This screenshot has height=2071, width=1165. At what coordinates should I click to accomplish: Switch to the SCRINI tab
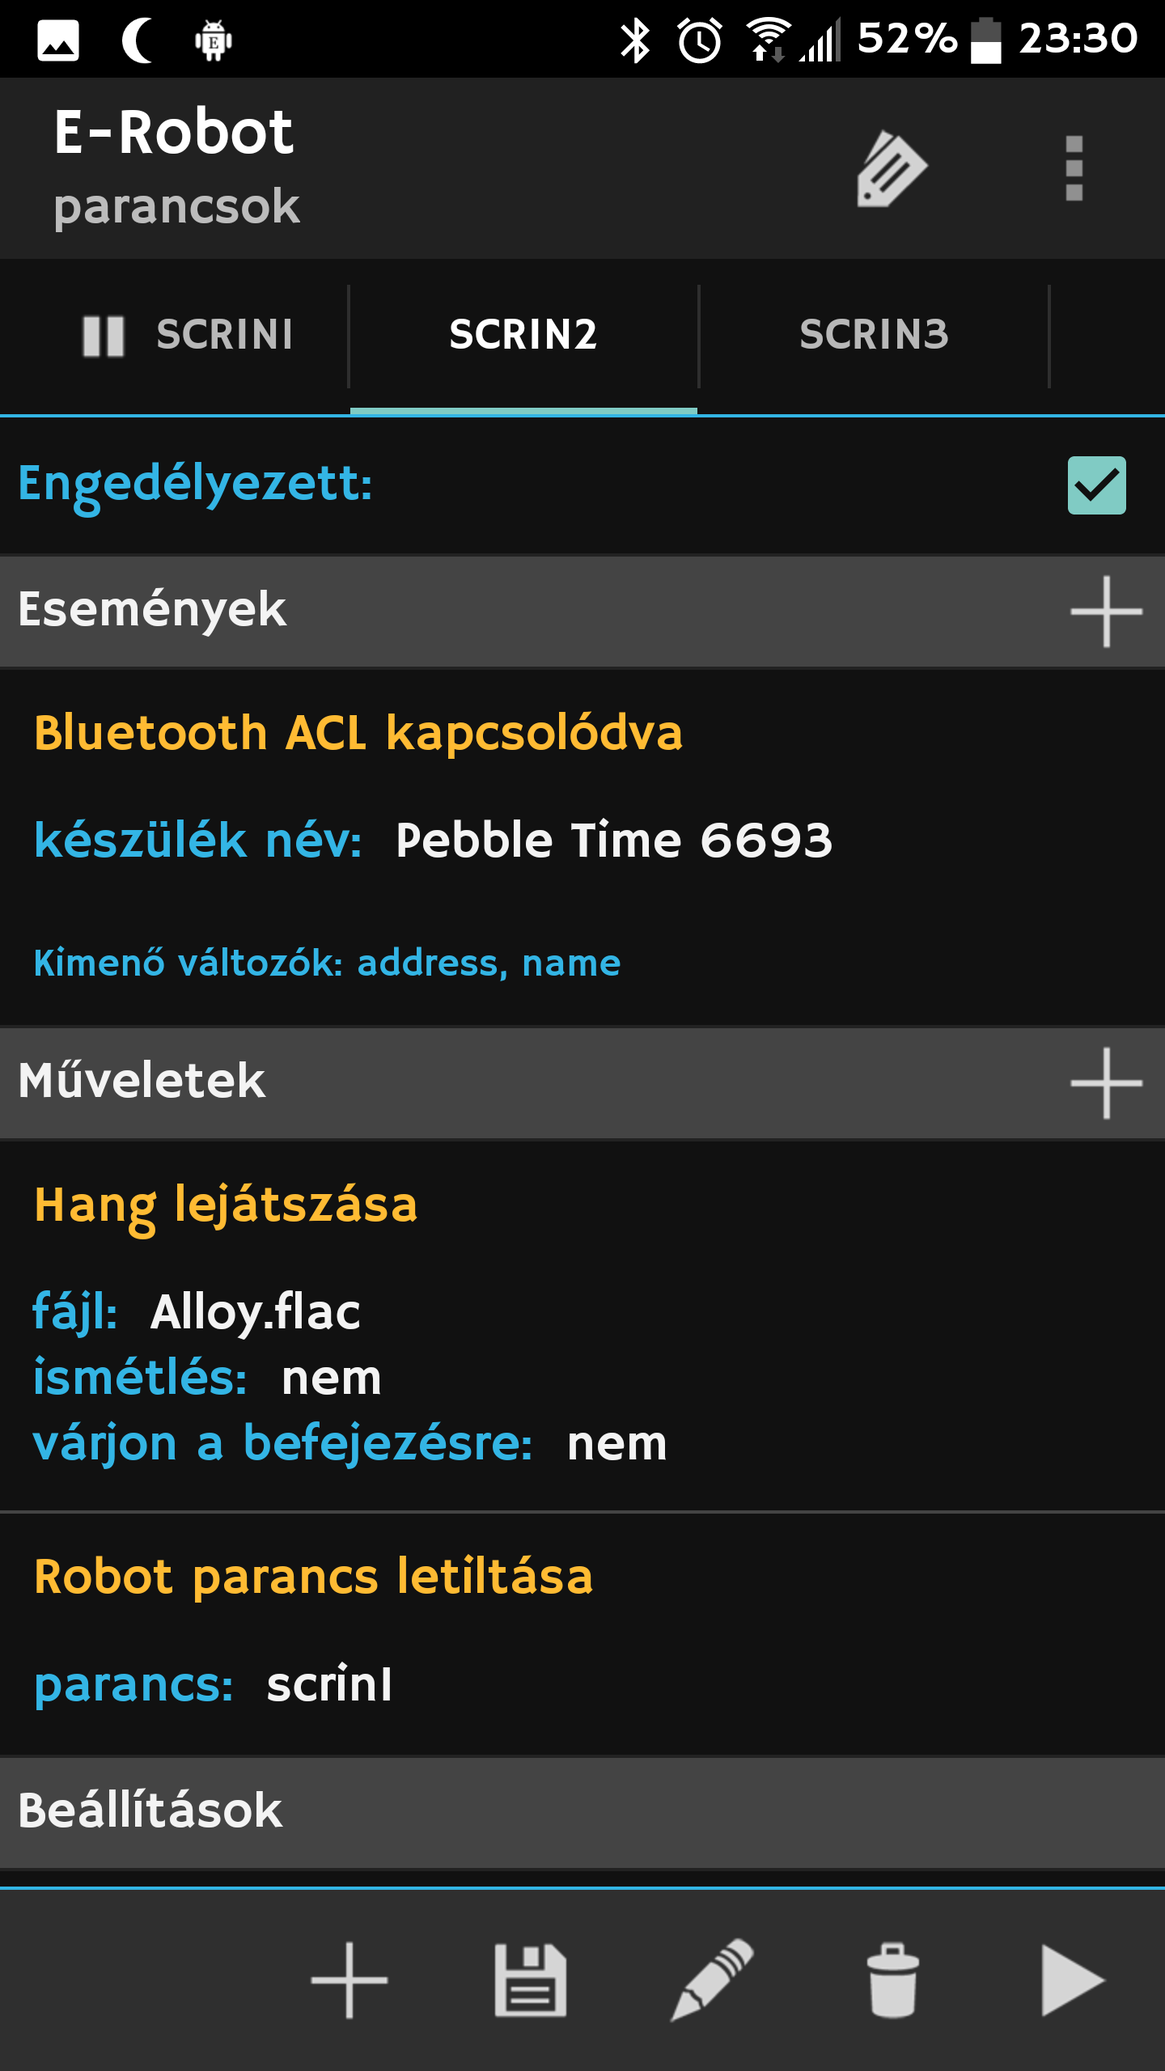coord(188,335)
